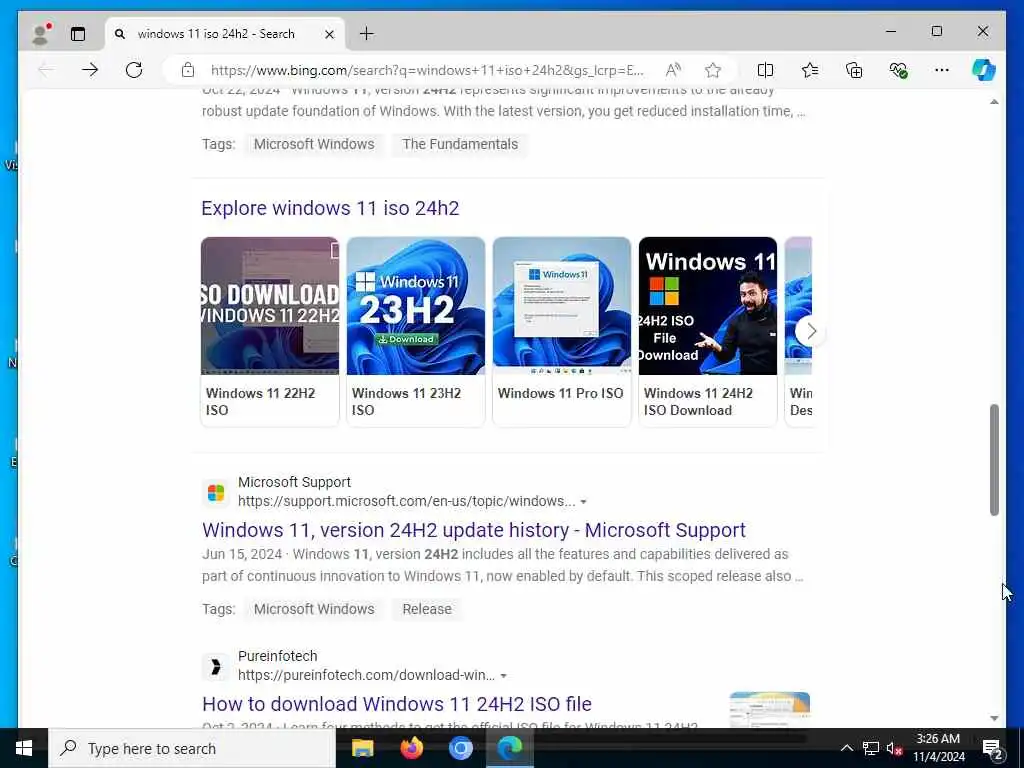Open the tab actions menu icon
Image resolution: width=1024 pixels, height=768 pixels.
[78, 34]
